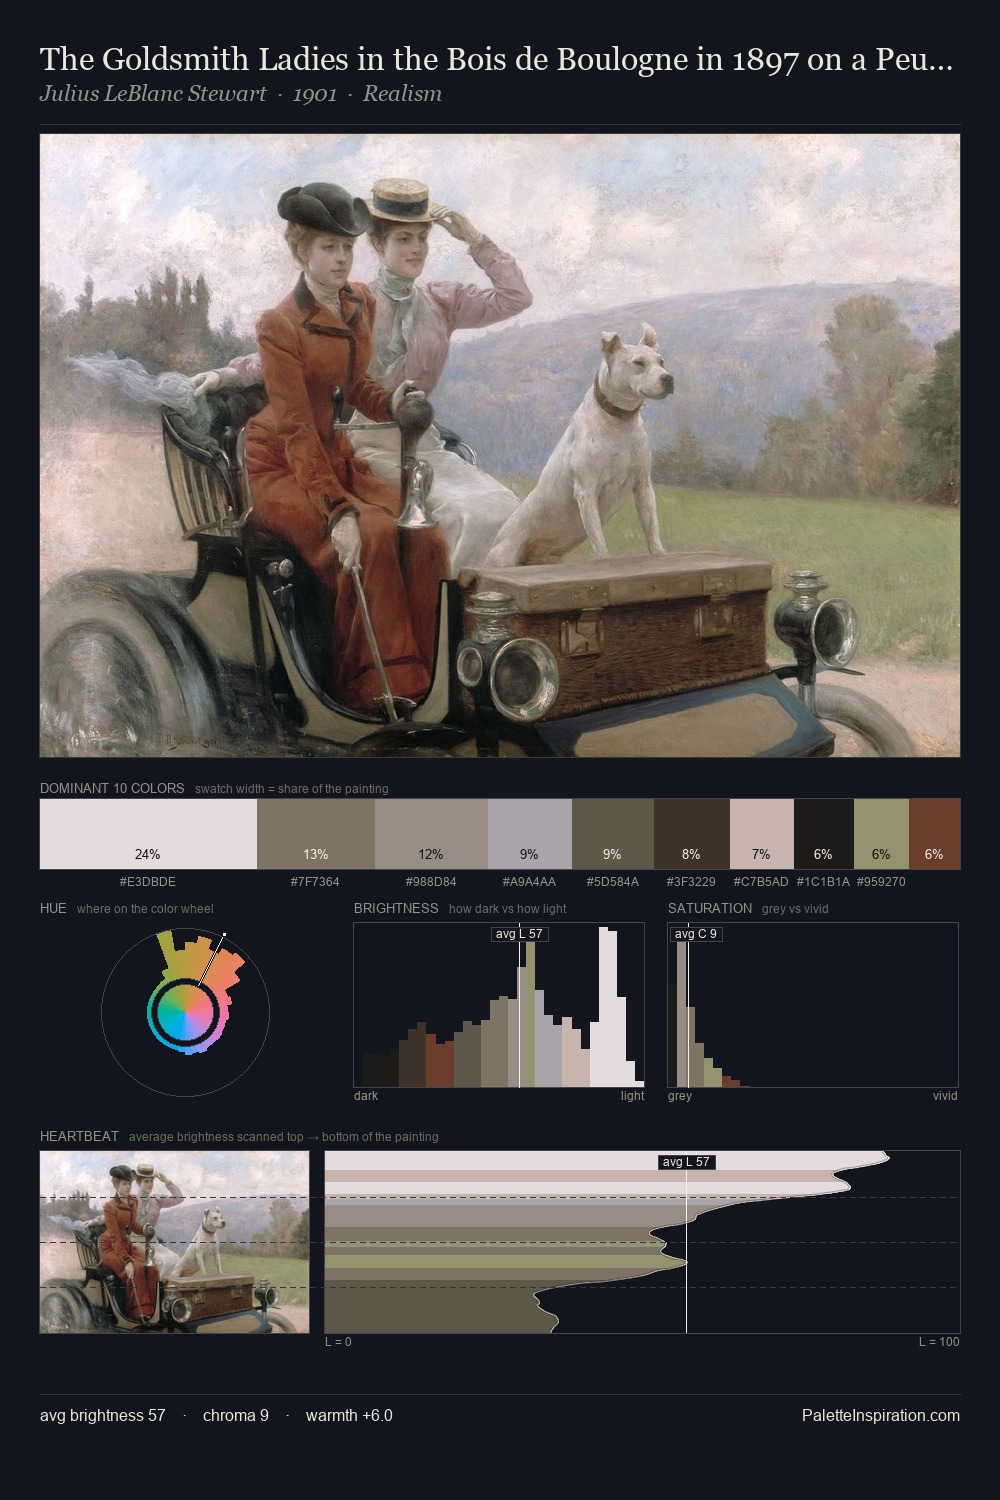Viewport: 1000px width, 1500px height.
Task: Click the 'warmth +6.0' footer stat
Action: [349, 1416]
